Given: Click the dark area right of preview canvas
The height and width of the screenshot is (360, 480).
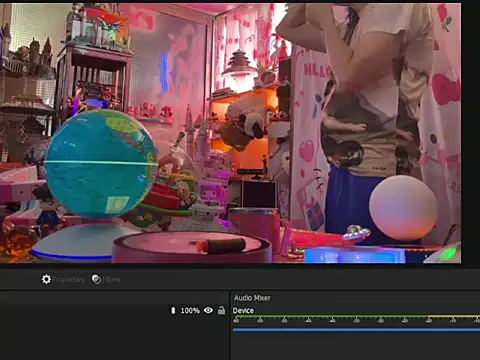Looking at the screenshot, I should pos(471,133).
